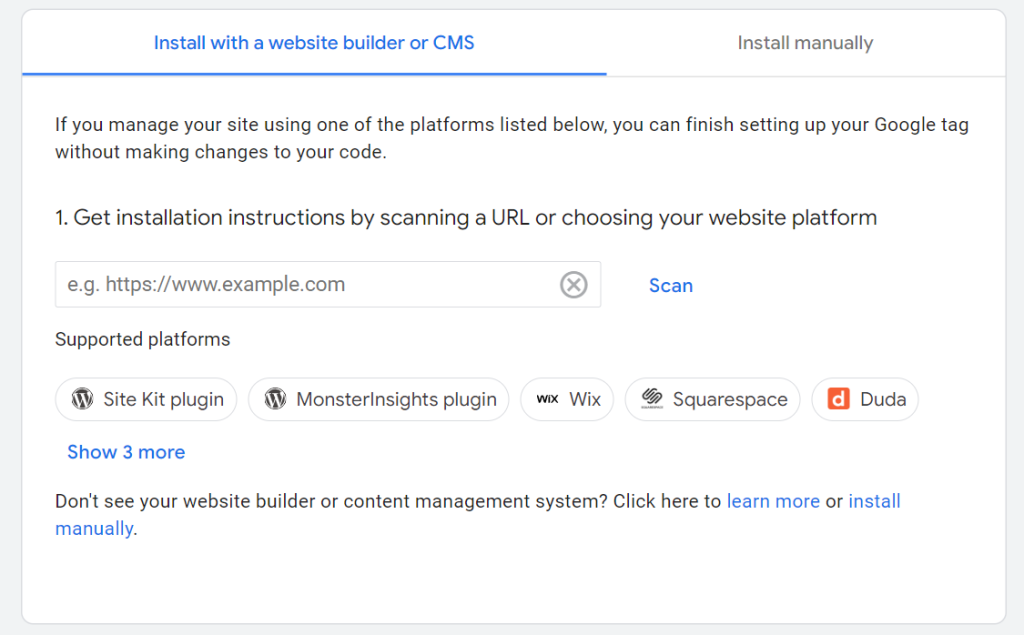Clear the URL field using the circled X icon
The image size is (1024, 635).
[x=574, y=285]
